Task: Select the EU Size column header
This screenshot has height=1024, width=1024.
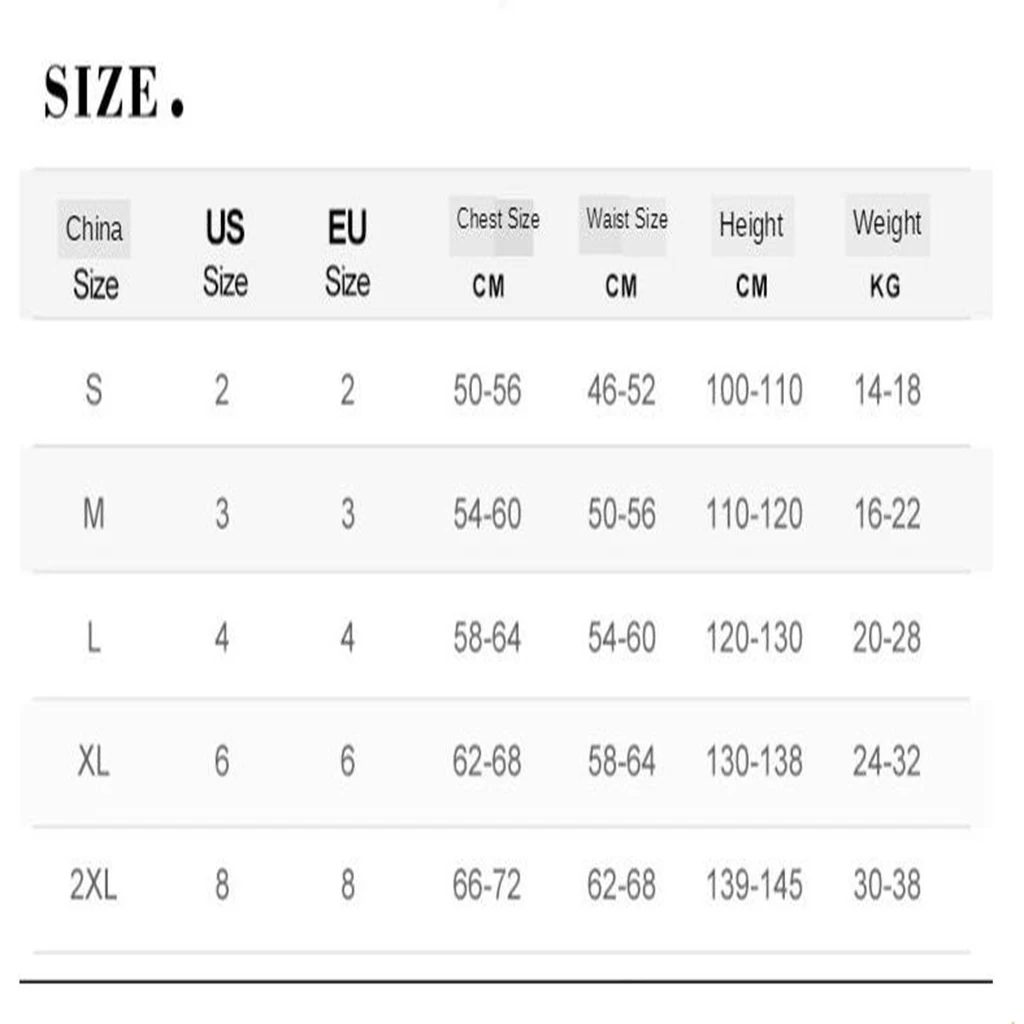Action: pyautogui.click(x=347, y=254)
